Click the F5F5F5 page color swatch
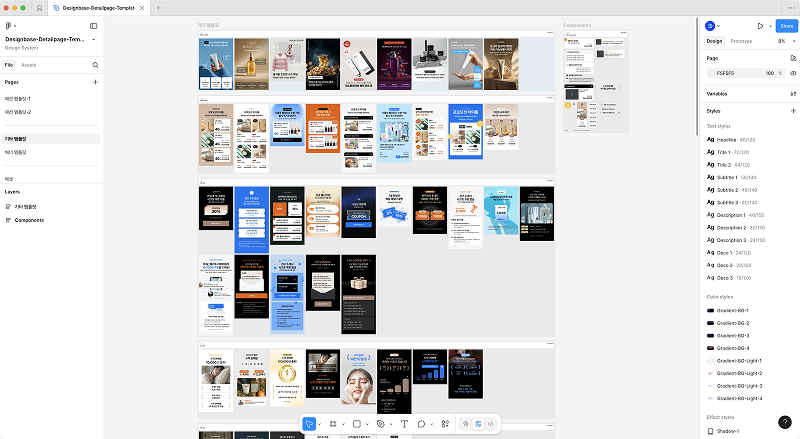This screenshot has height=439, width=800. click(711, 73)
